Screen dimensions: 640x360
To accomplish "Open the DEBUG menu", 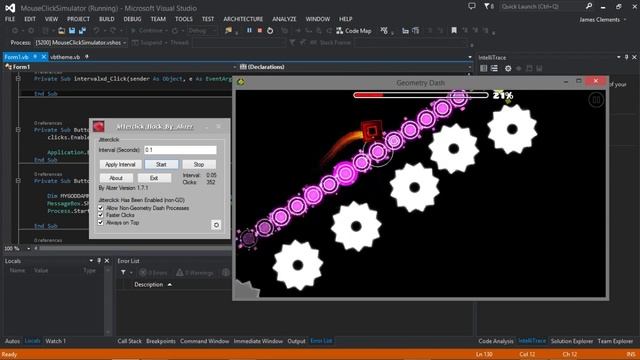I will [132, 19].
